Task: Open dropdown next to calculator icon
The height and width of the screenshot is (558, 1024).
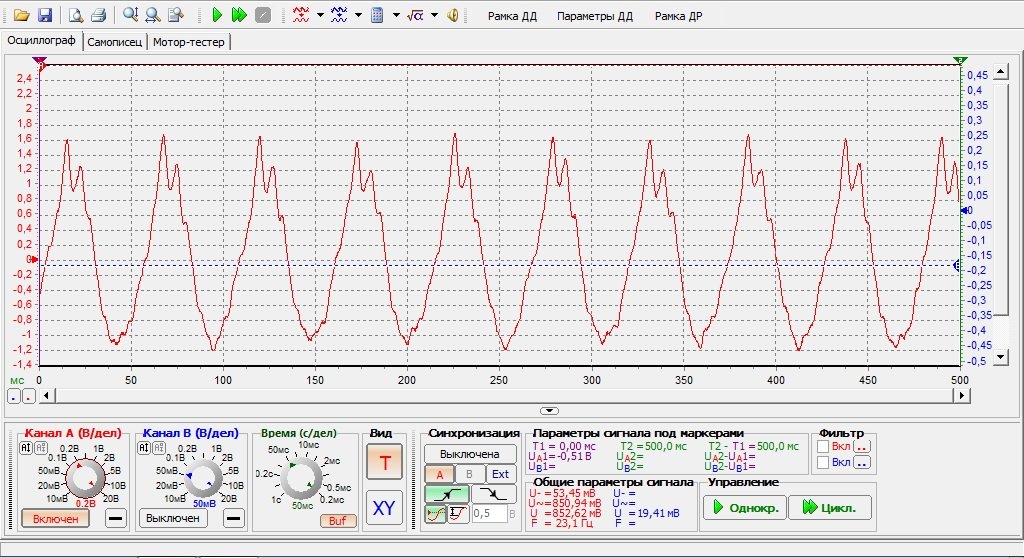Action: click(x=397, y=16)
